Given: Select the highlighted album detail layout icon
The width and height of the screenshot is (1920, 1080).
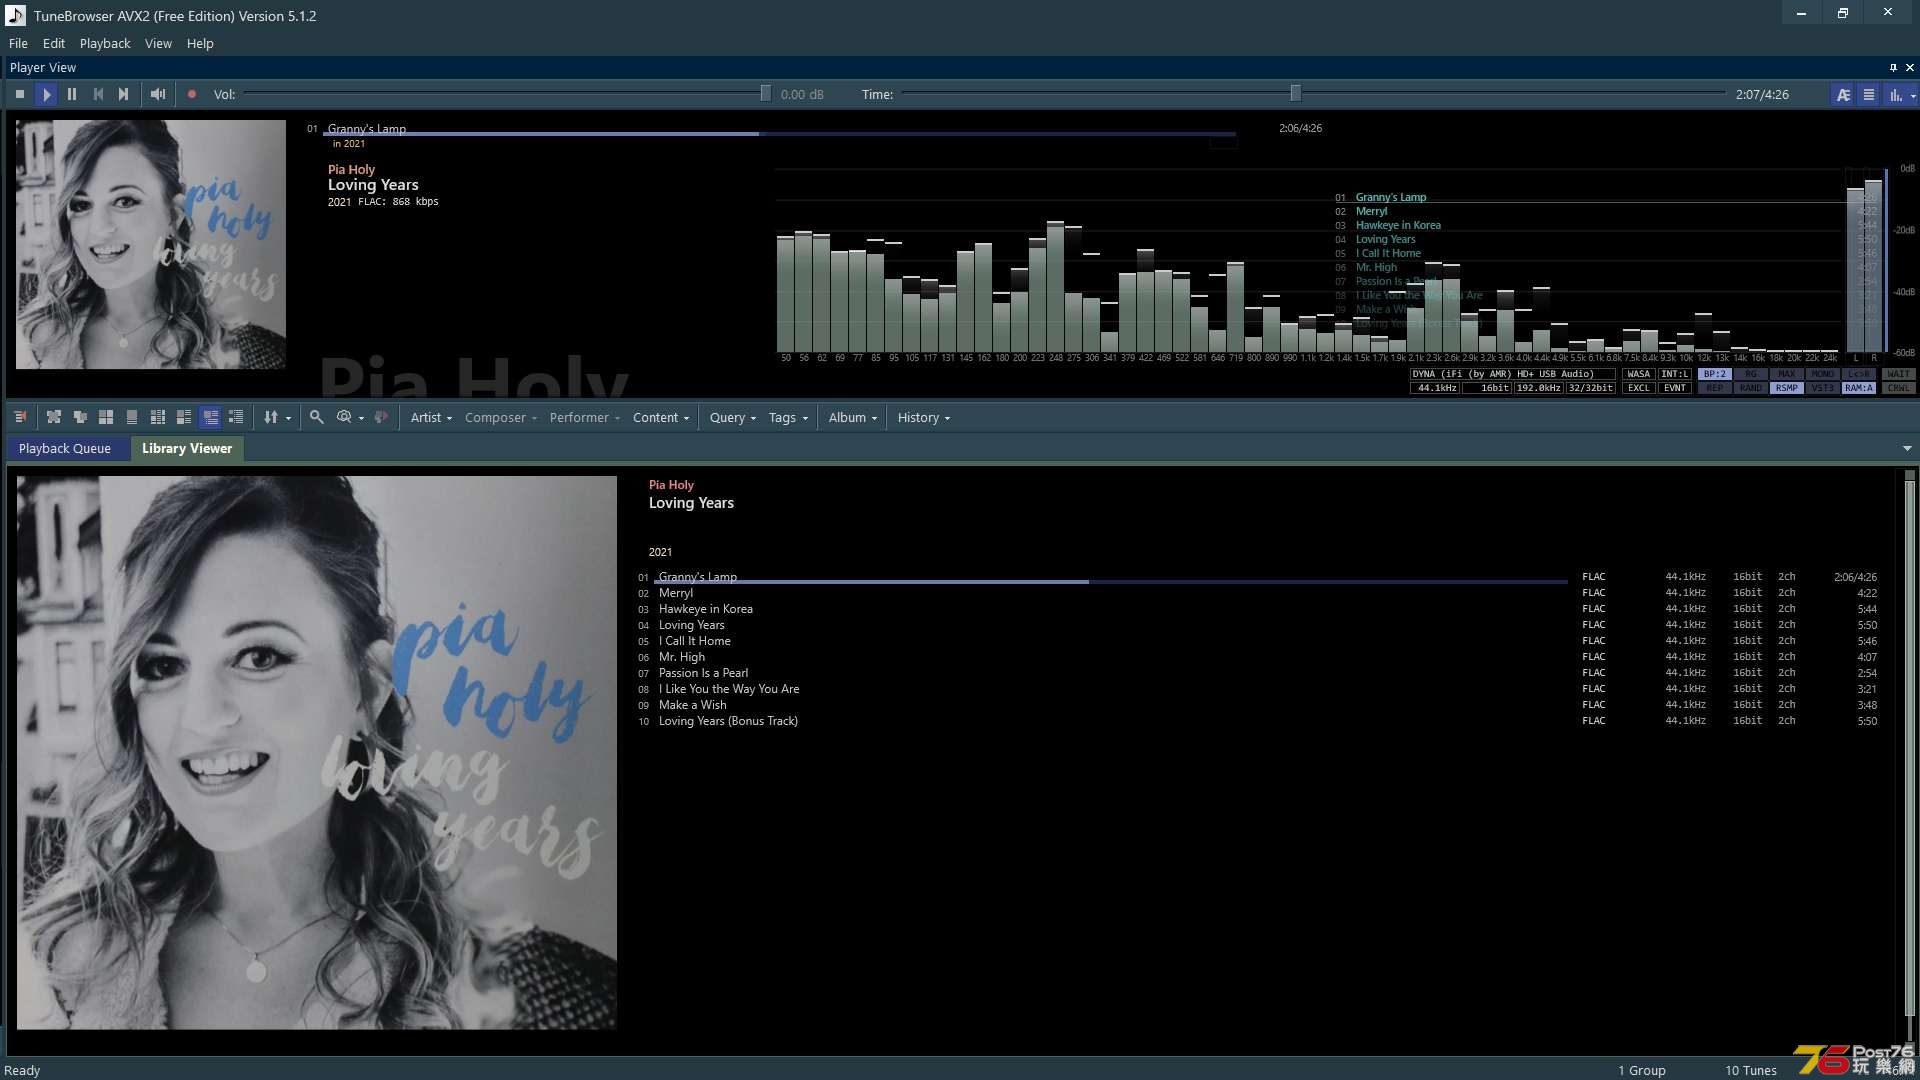Looking at the screenshot, I should click(x=210, y=417).
